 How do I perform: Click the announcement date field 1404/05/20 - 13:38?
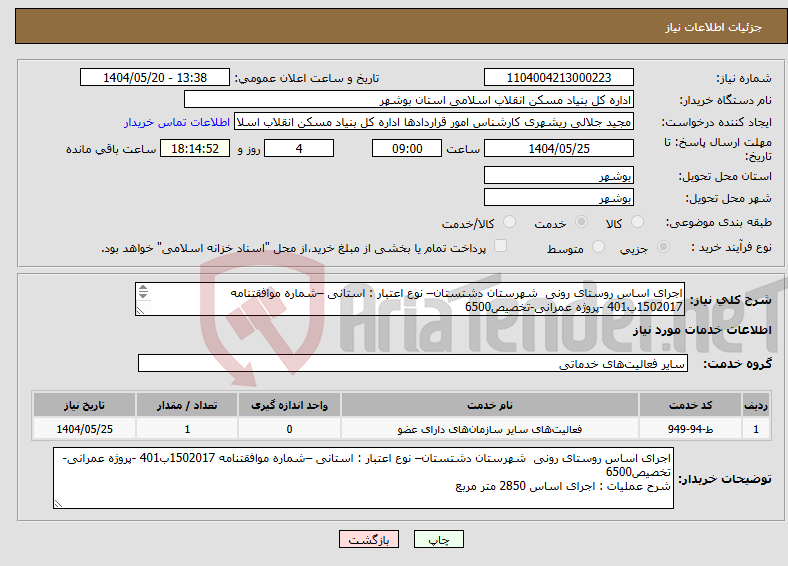(155, 77)
